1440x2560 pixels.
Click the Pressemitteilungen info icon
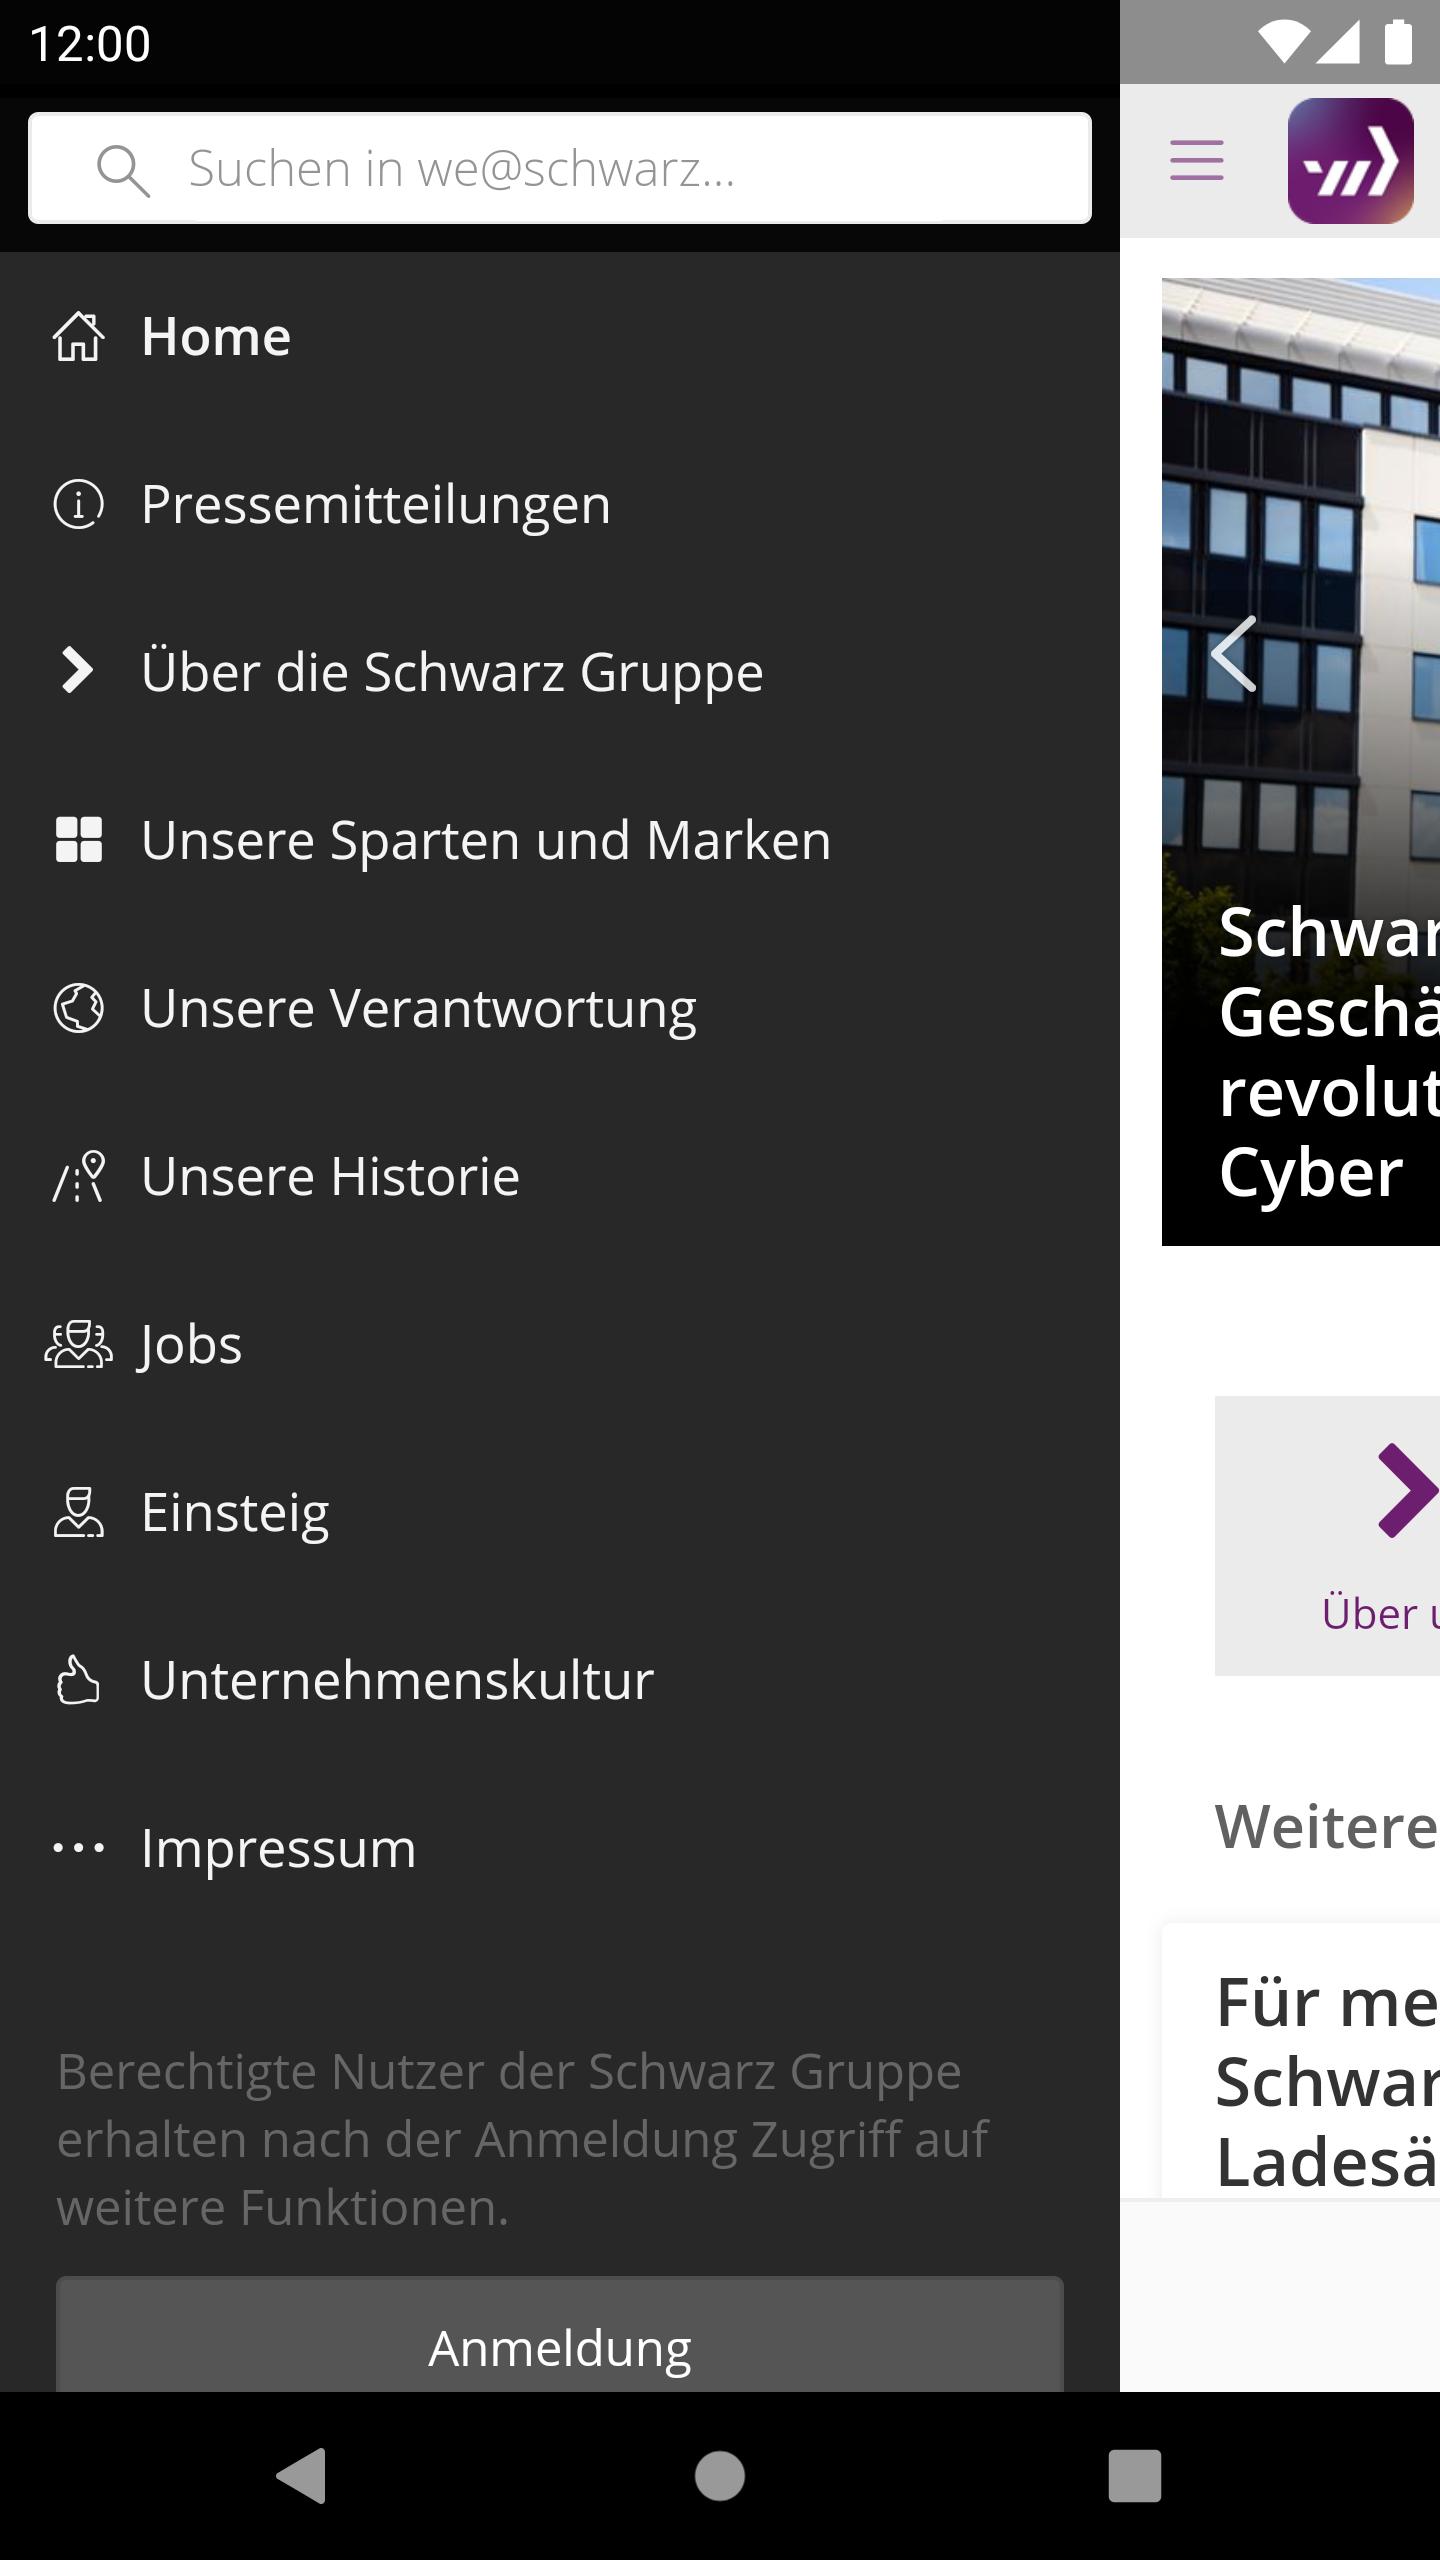78,504
